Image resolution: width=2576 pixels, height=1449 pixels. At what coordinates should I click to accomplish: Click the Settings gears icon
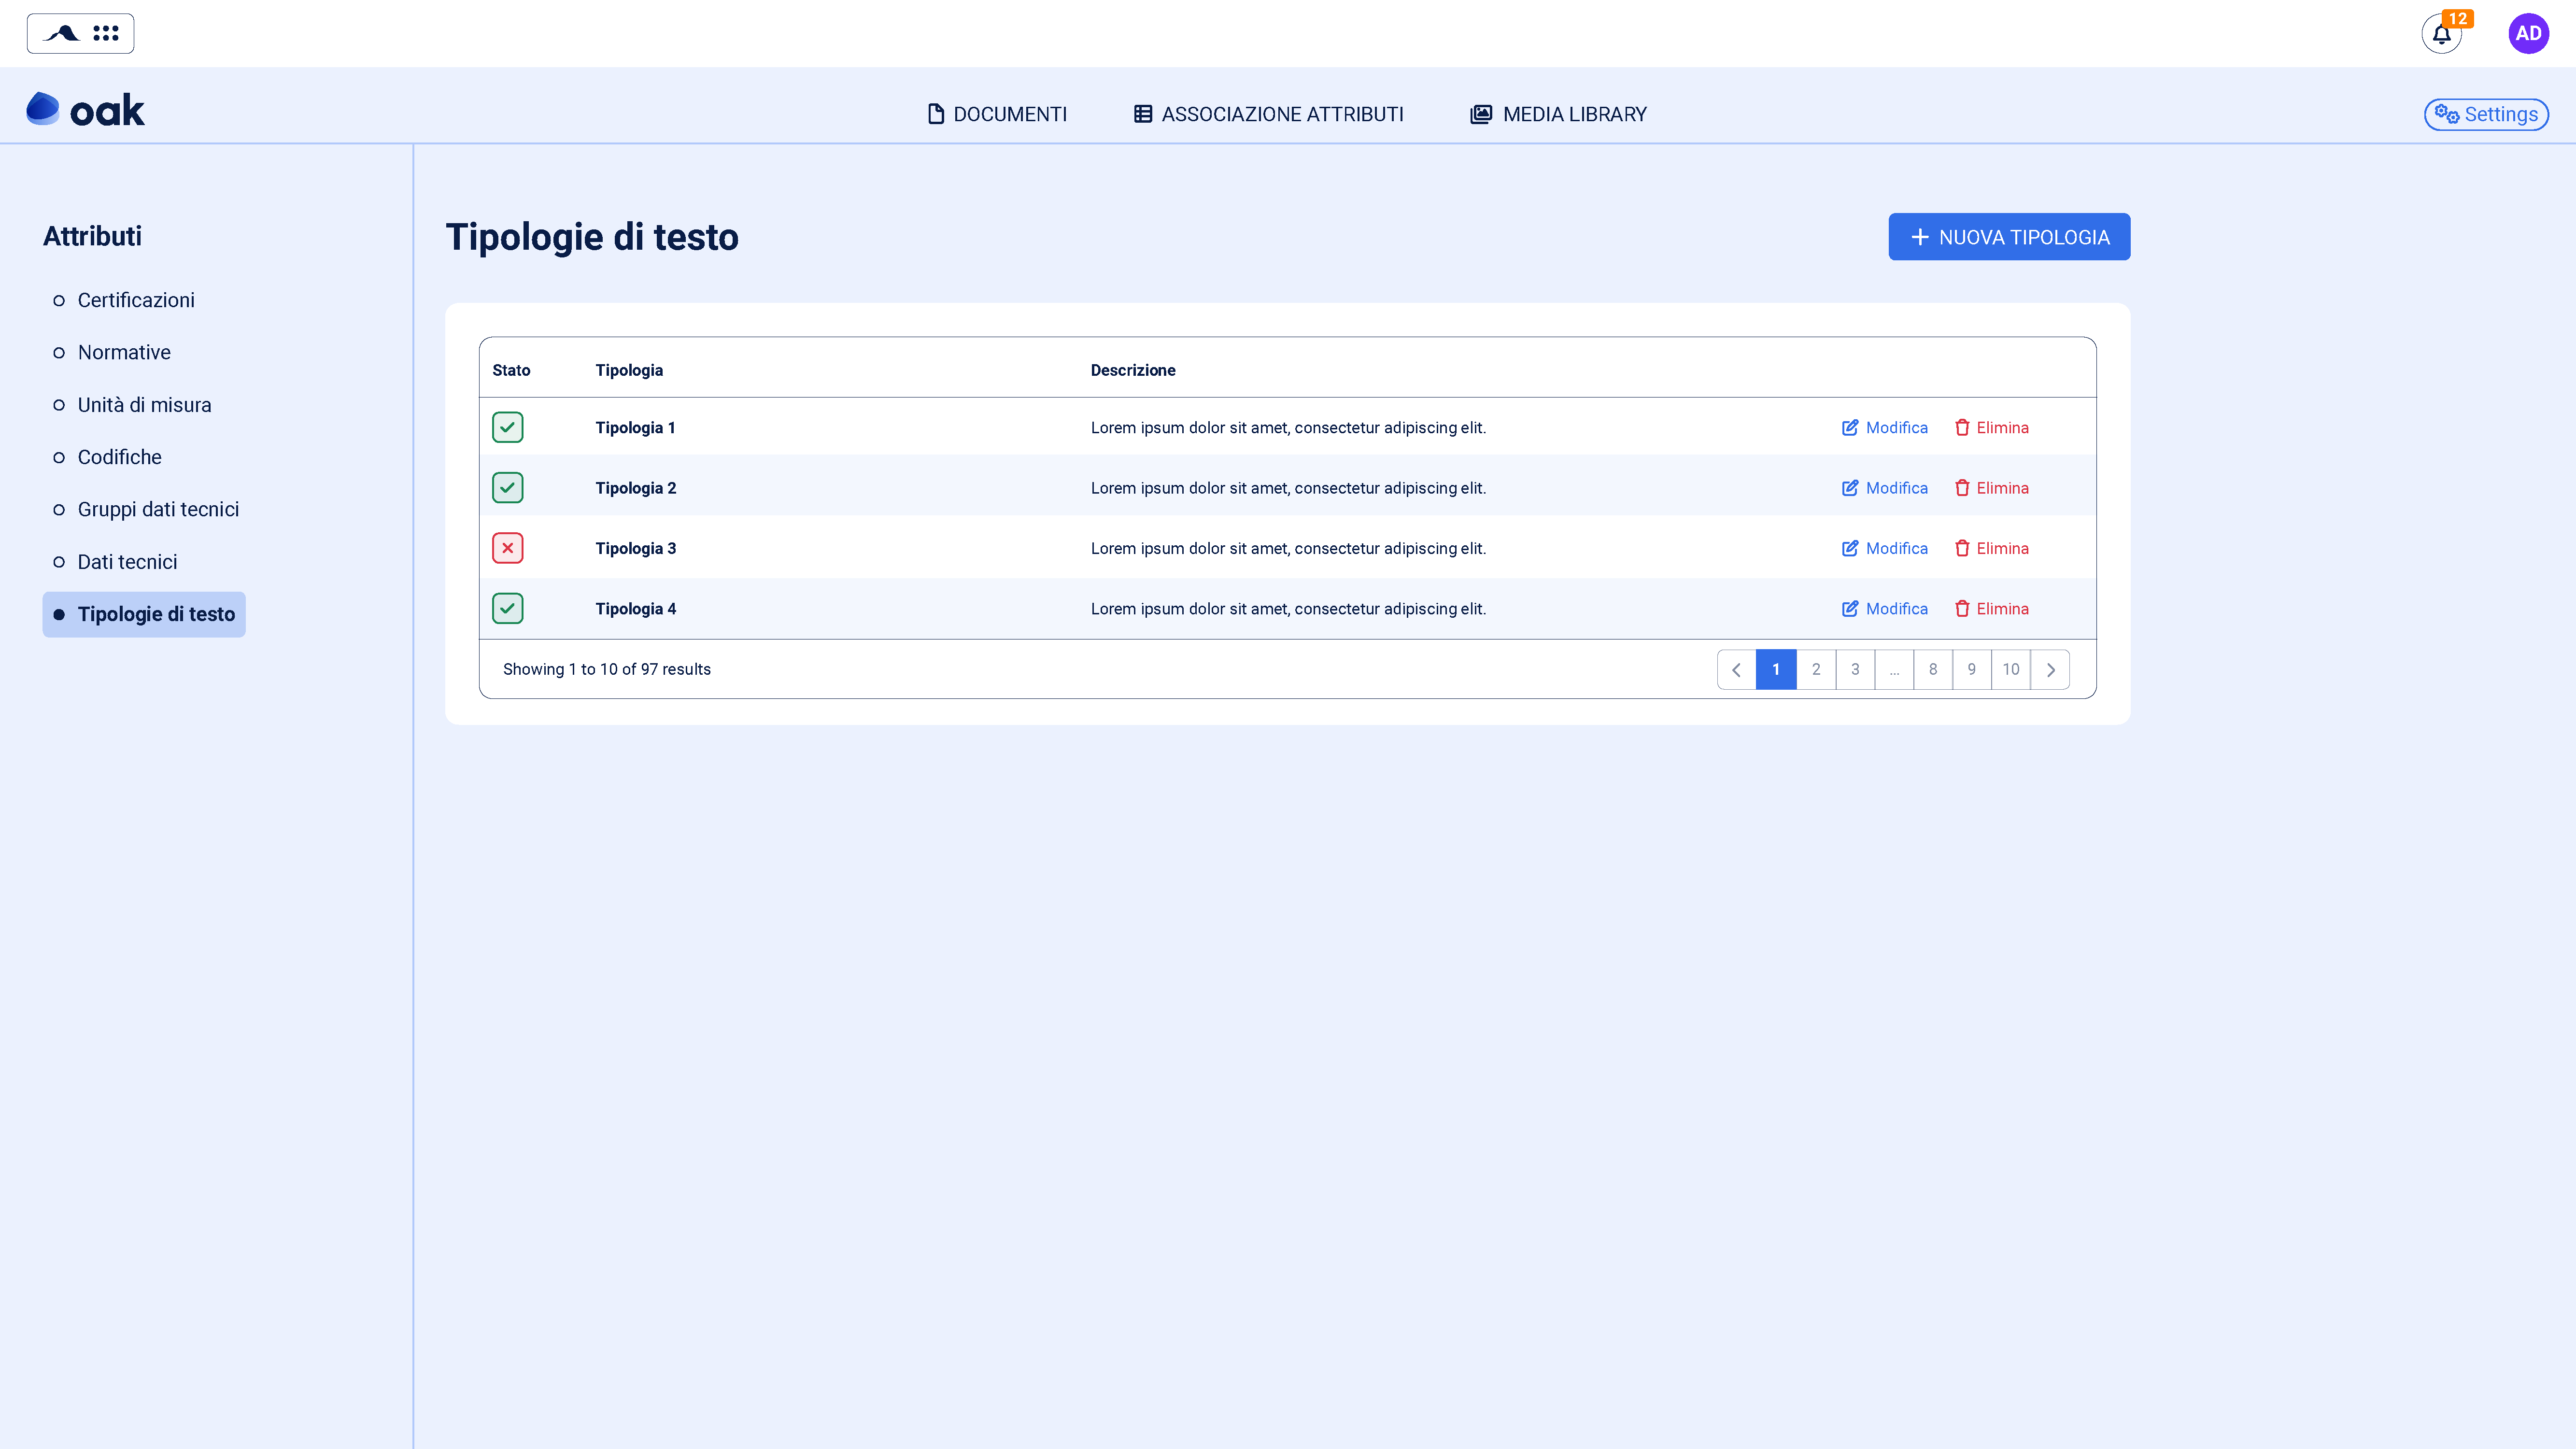click(2446, 114)
